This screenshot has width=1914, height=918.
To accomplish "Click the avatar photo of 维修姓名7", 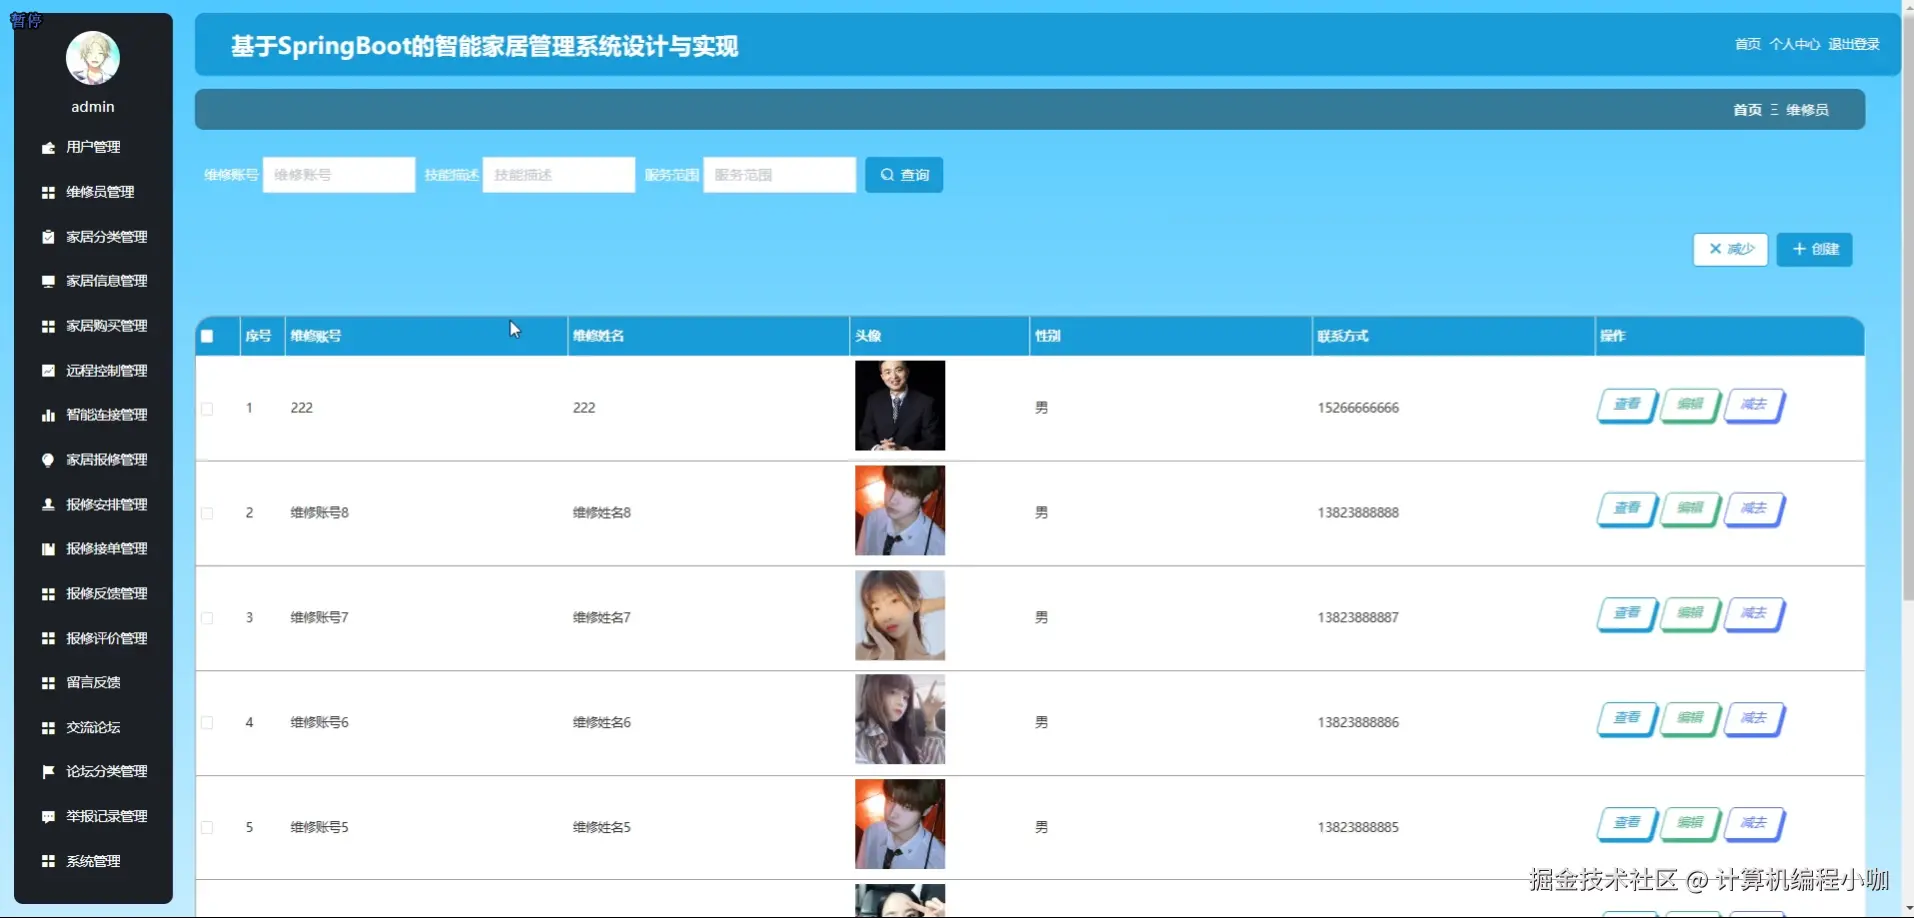I will pos(900,616).
